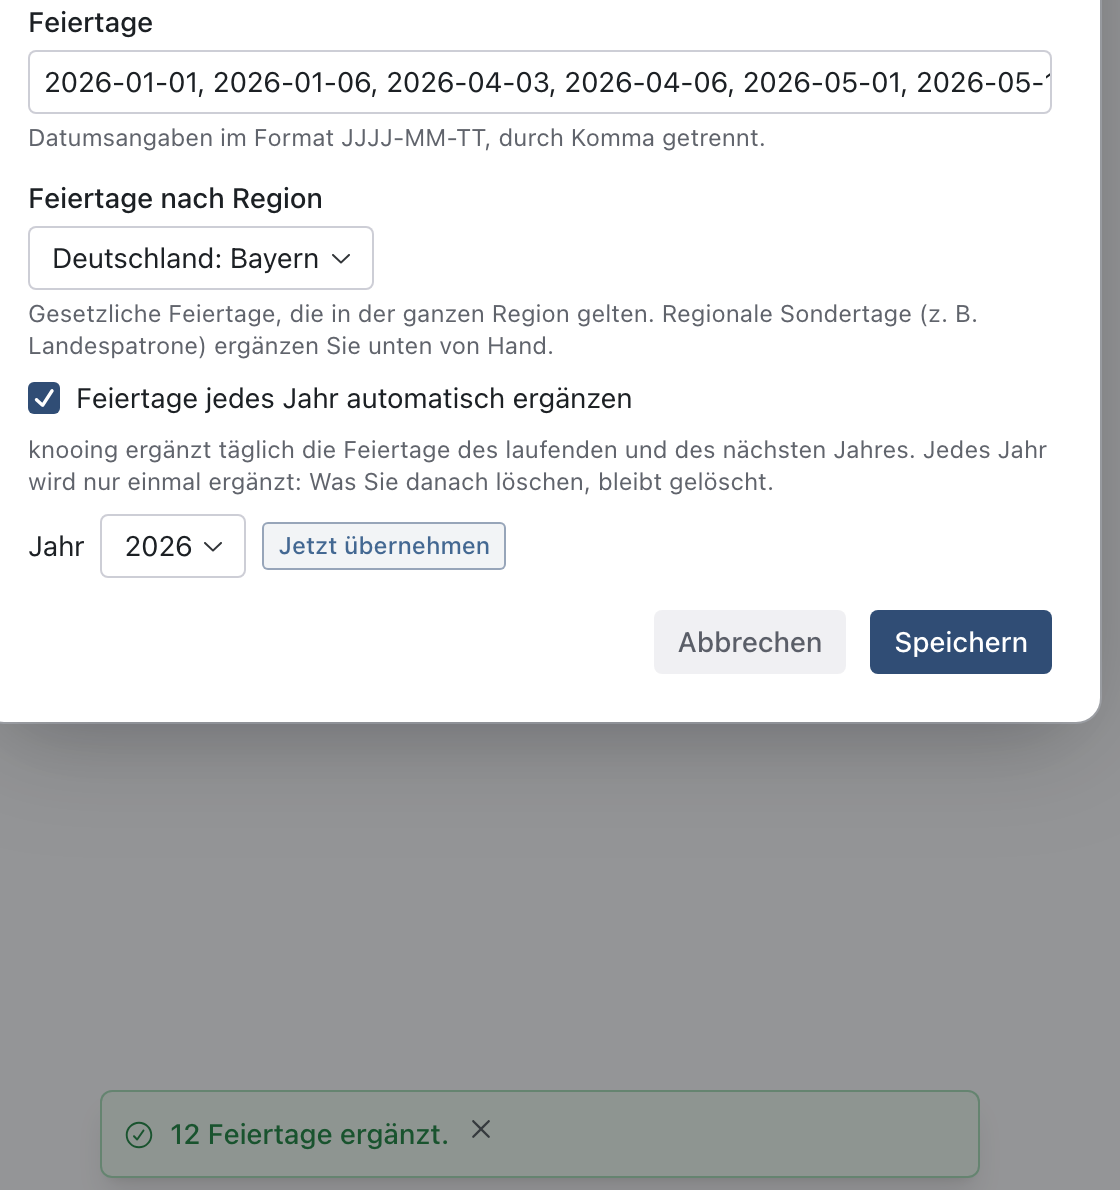Save settings with the Speichern button

(961, 642)
